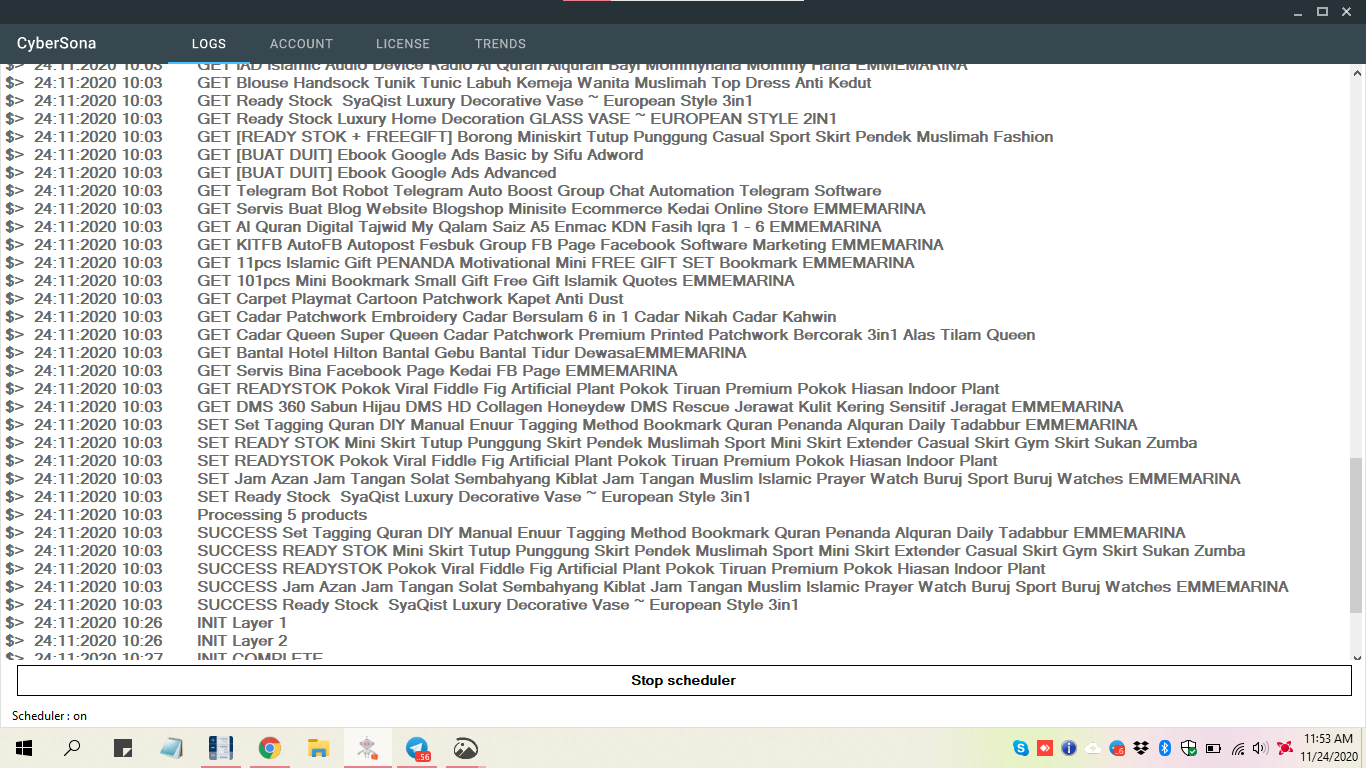Click the 'INIT Layer 2' log entry

242,641
